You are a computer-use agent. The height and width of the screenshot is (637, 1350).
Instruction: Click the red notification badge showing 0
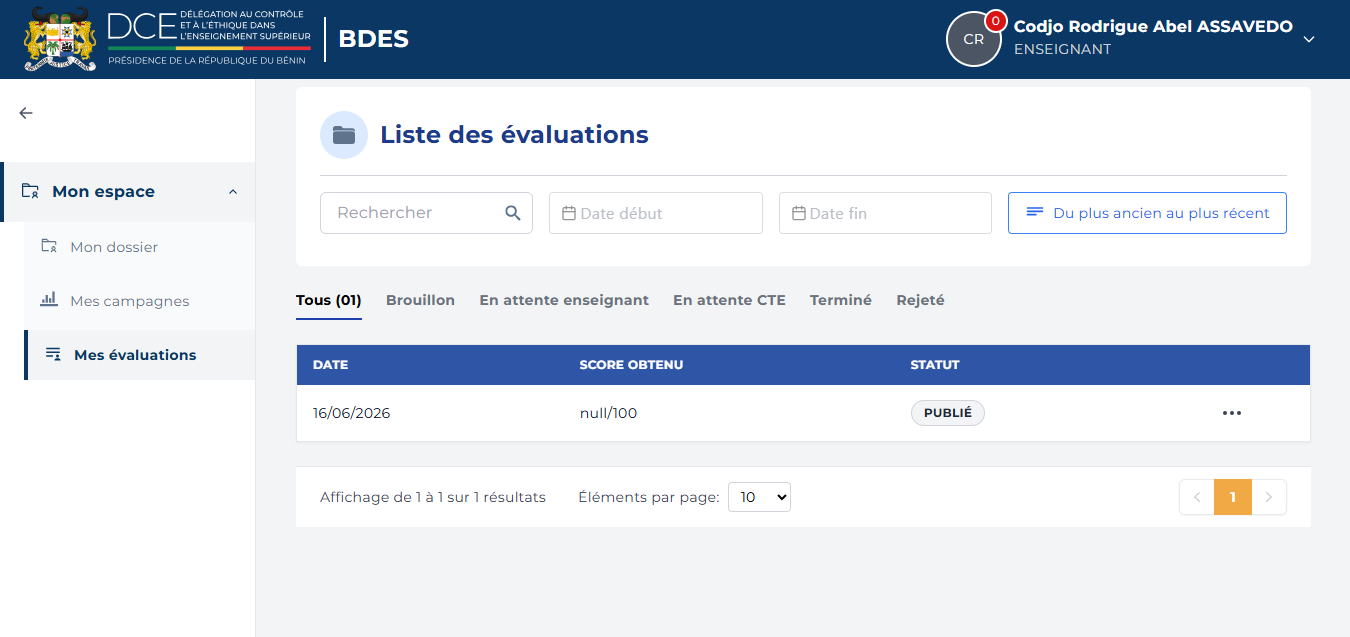tap(995, 21)
